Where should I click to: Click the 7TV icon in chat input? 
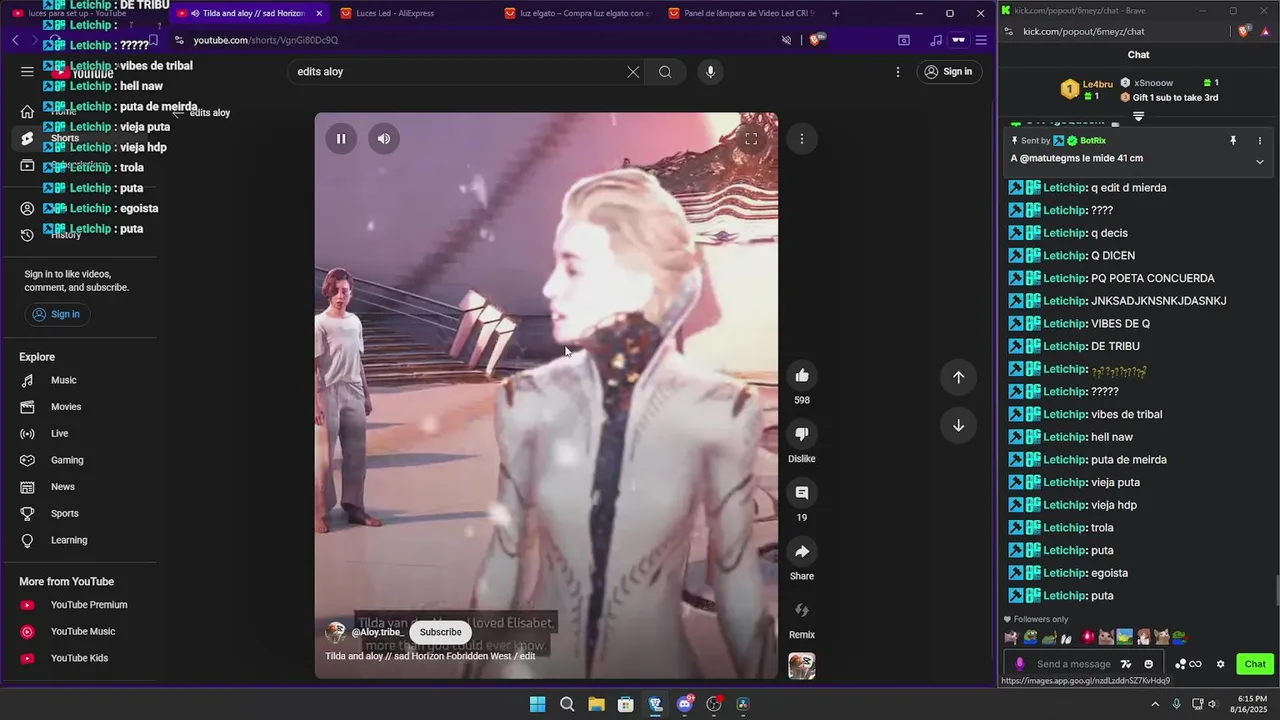[1126, 664]
